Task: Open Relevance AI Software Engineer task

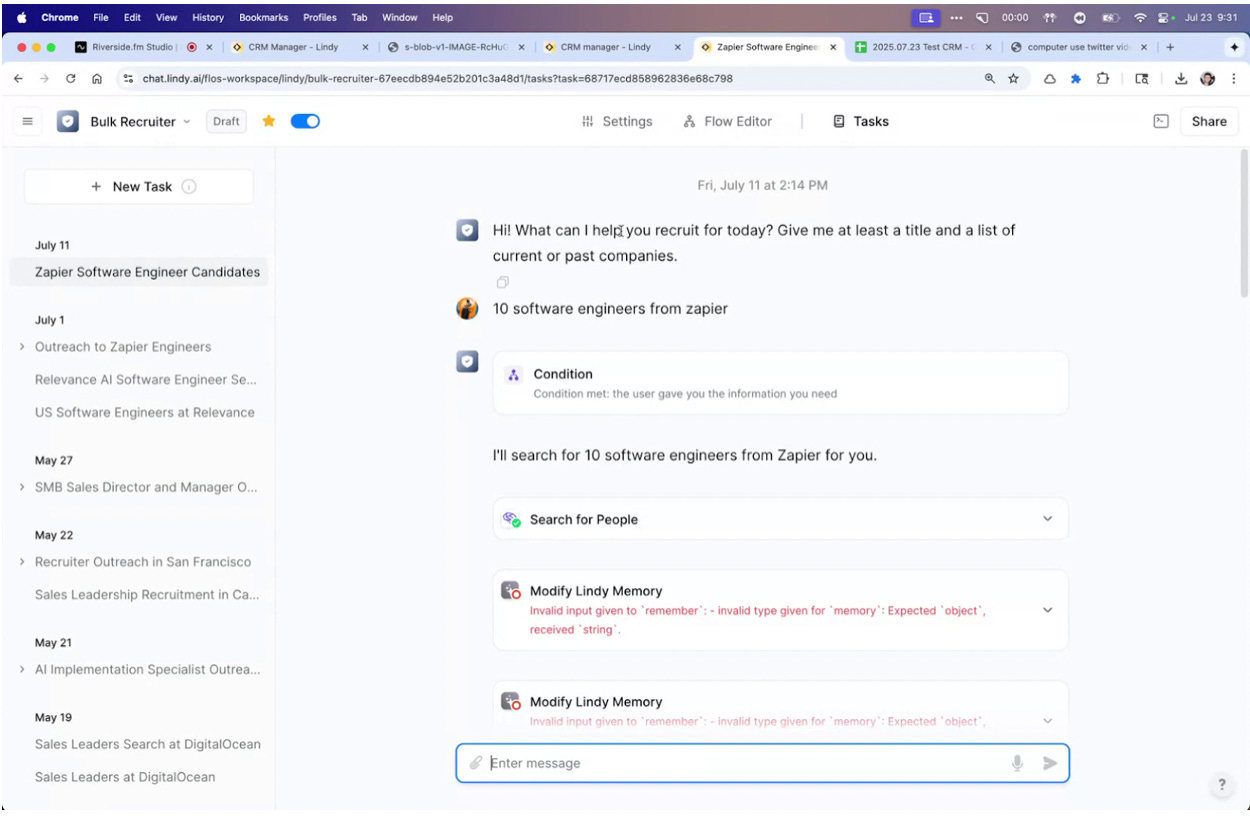Action: click(x=146, y=380)
